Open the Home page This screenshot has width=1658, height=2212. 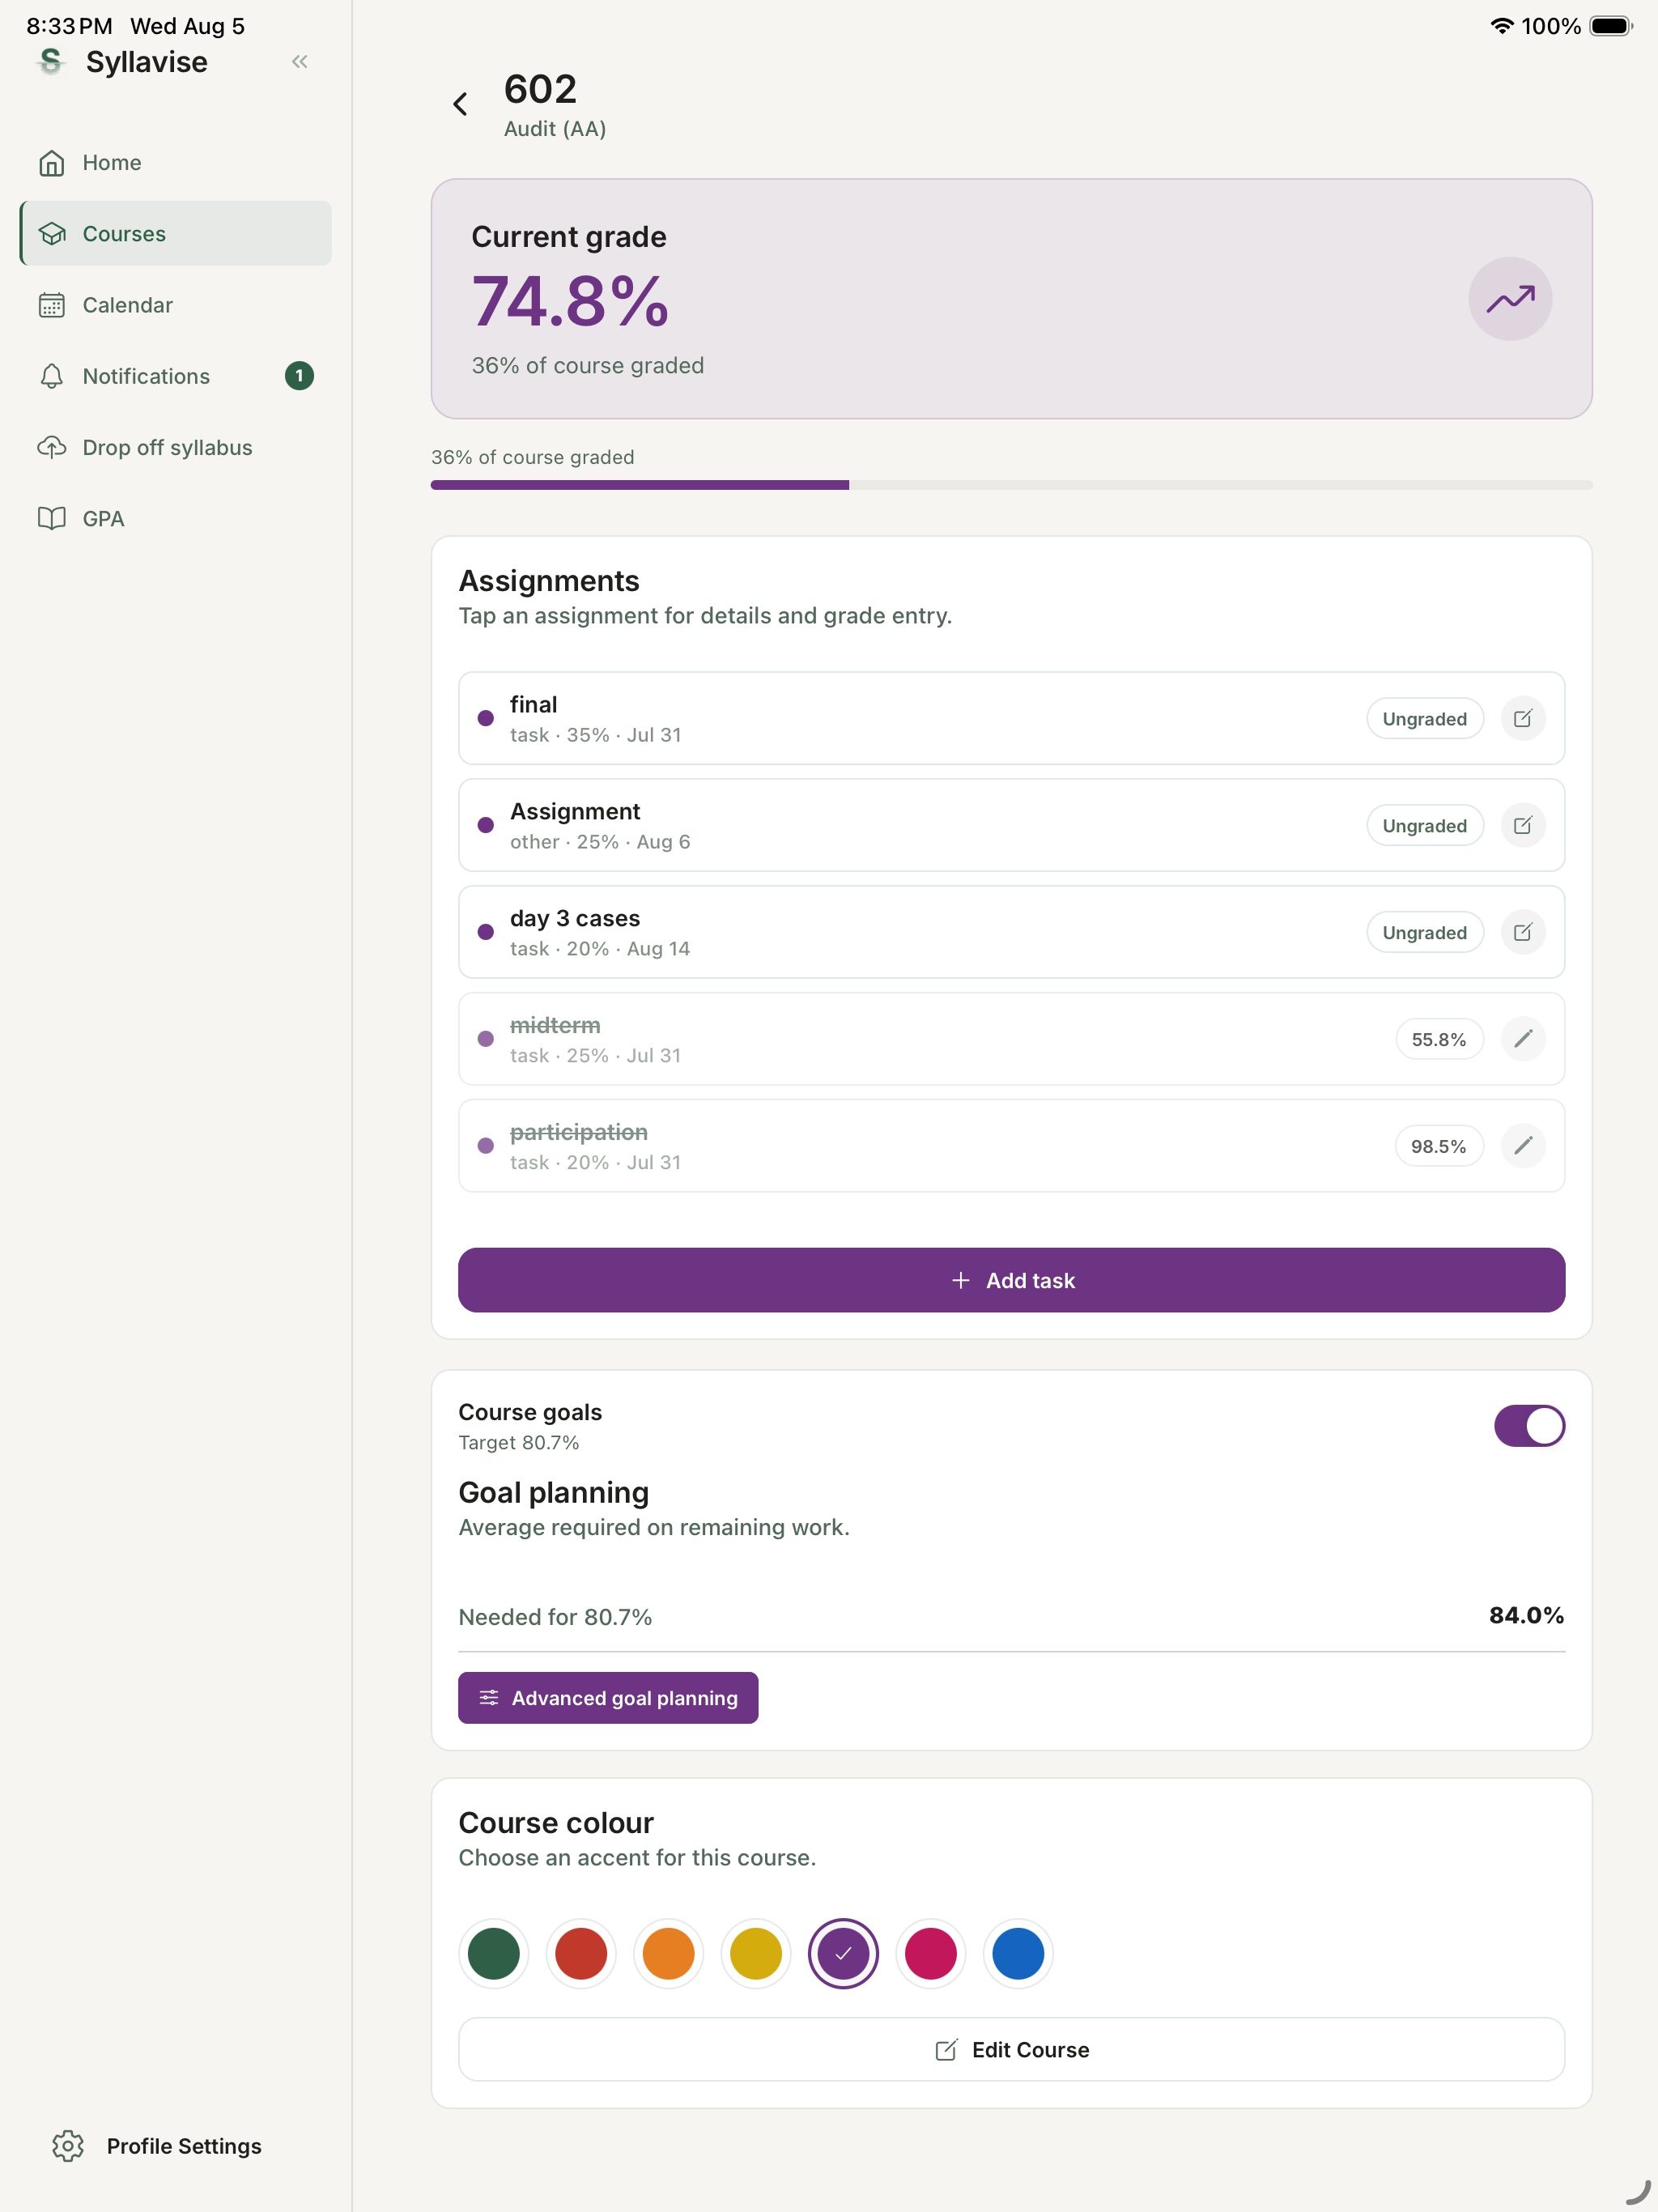click(x=176, y=162)
